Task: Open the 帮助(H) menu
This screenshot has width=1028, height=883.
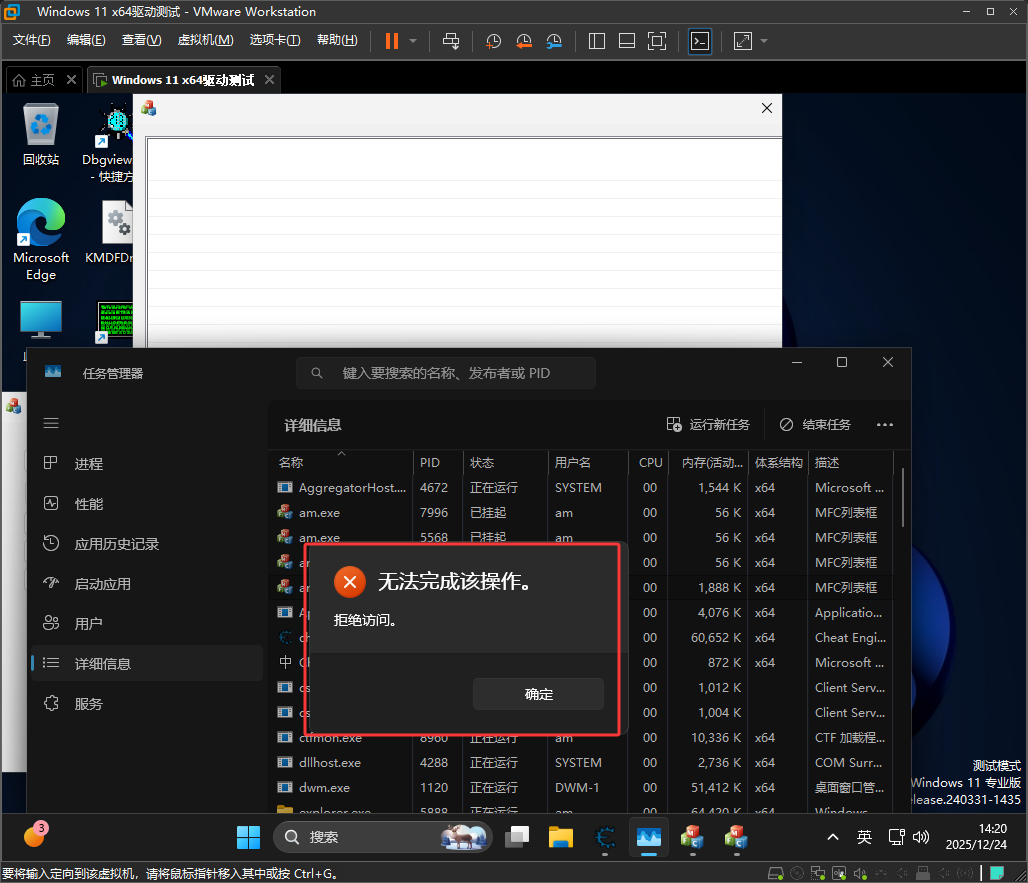Action: tap(337, 40)
